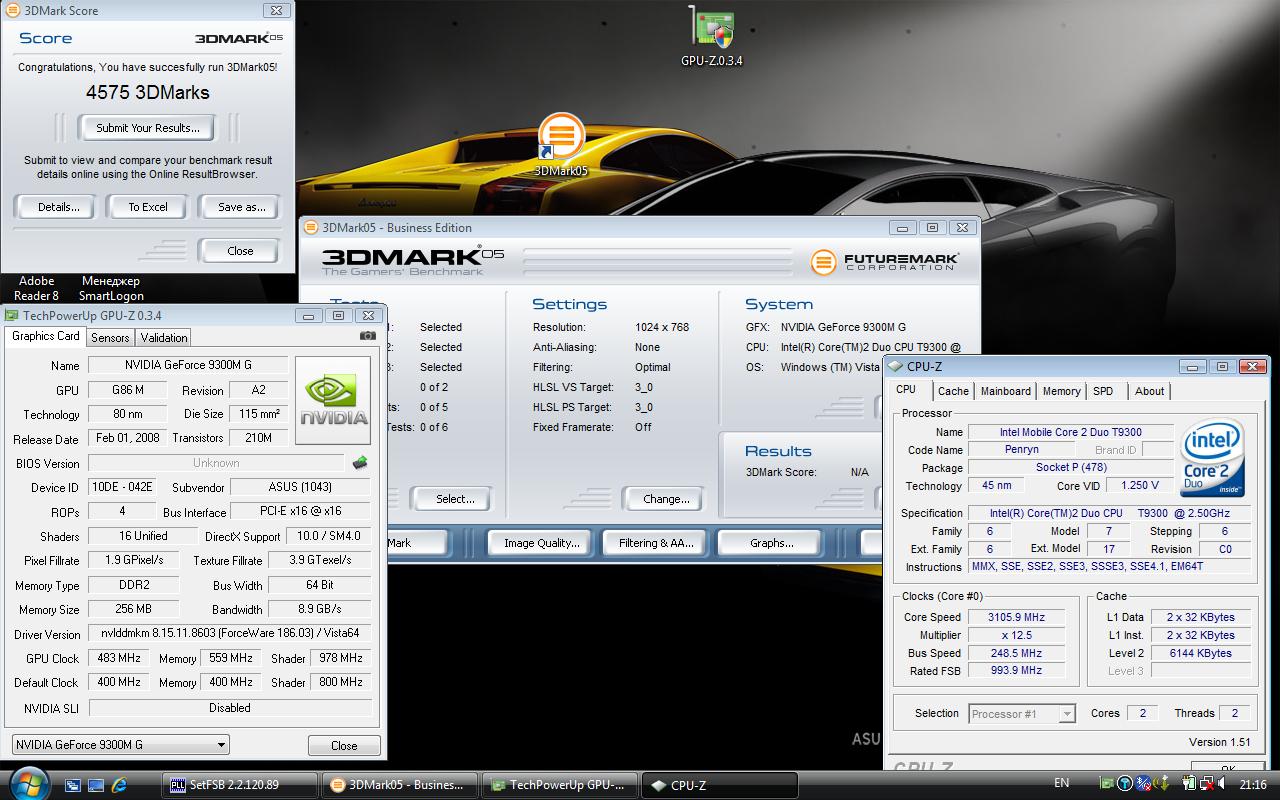
Task: Switch to Sensors tab in GPU-Z
Action: 110,338
